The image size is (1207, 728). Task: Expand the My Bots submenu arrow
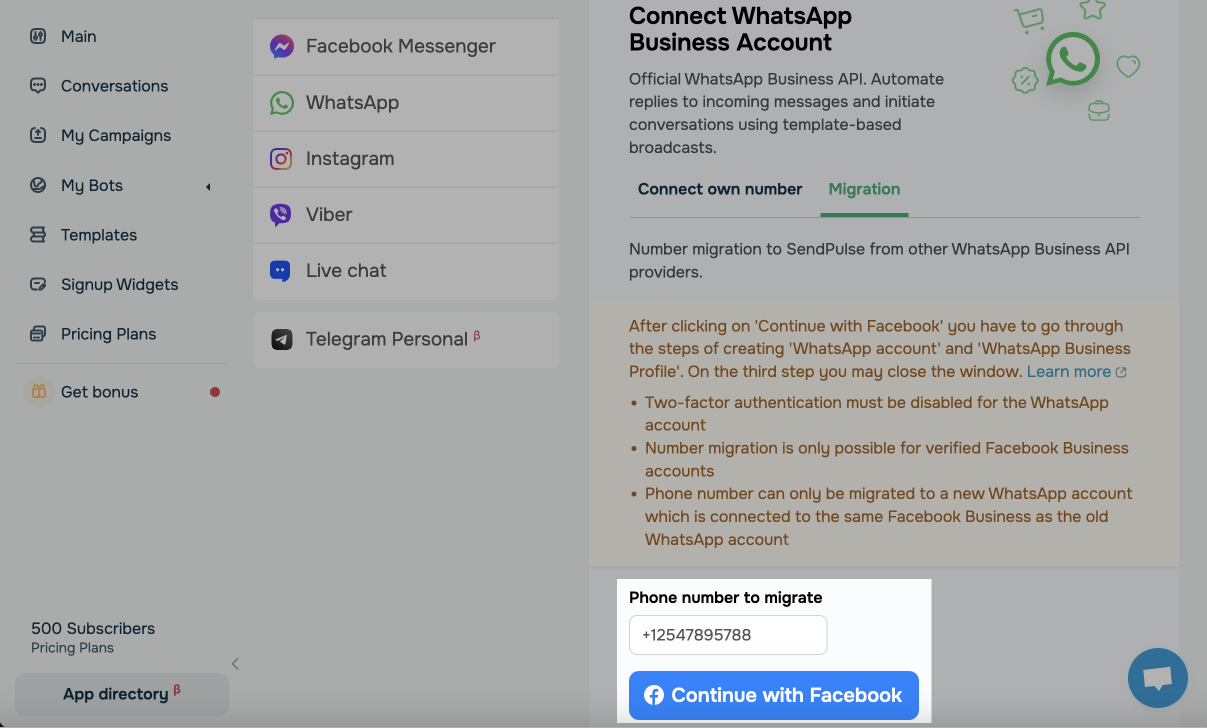click(x=208, y=186)
